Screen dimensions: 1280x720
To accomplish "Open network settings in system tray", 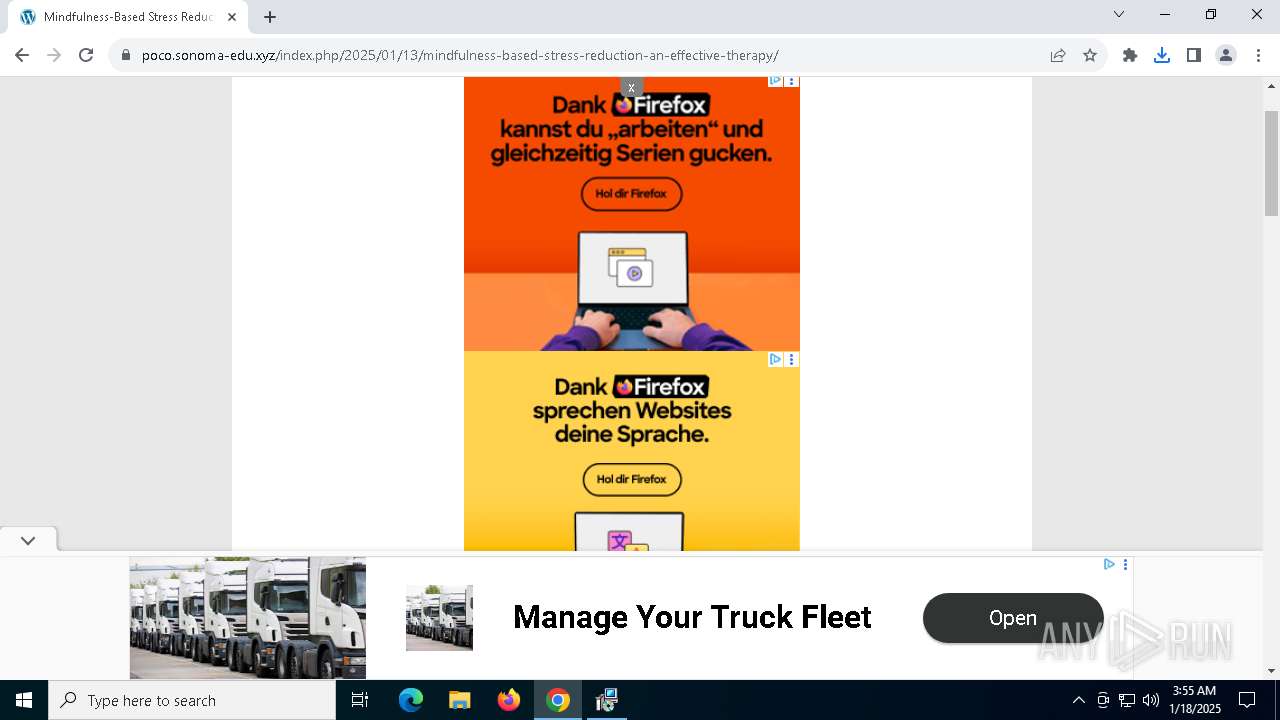I will point(1127,700).
